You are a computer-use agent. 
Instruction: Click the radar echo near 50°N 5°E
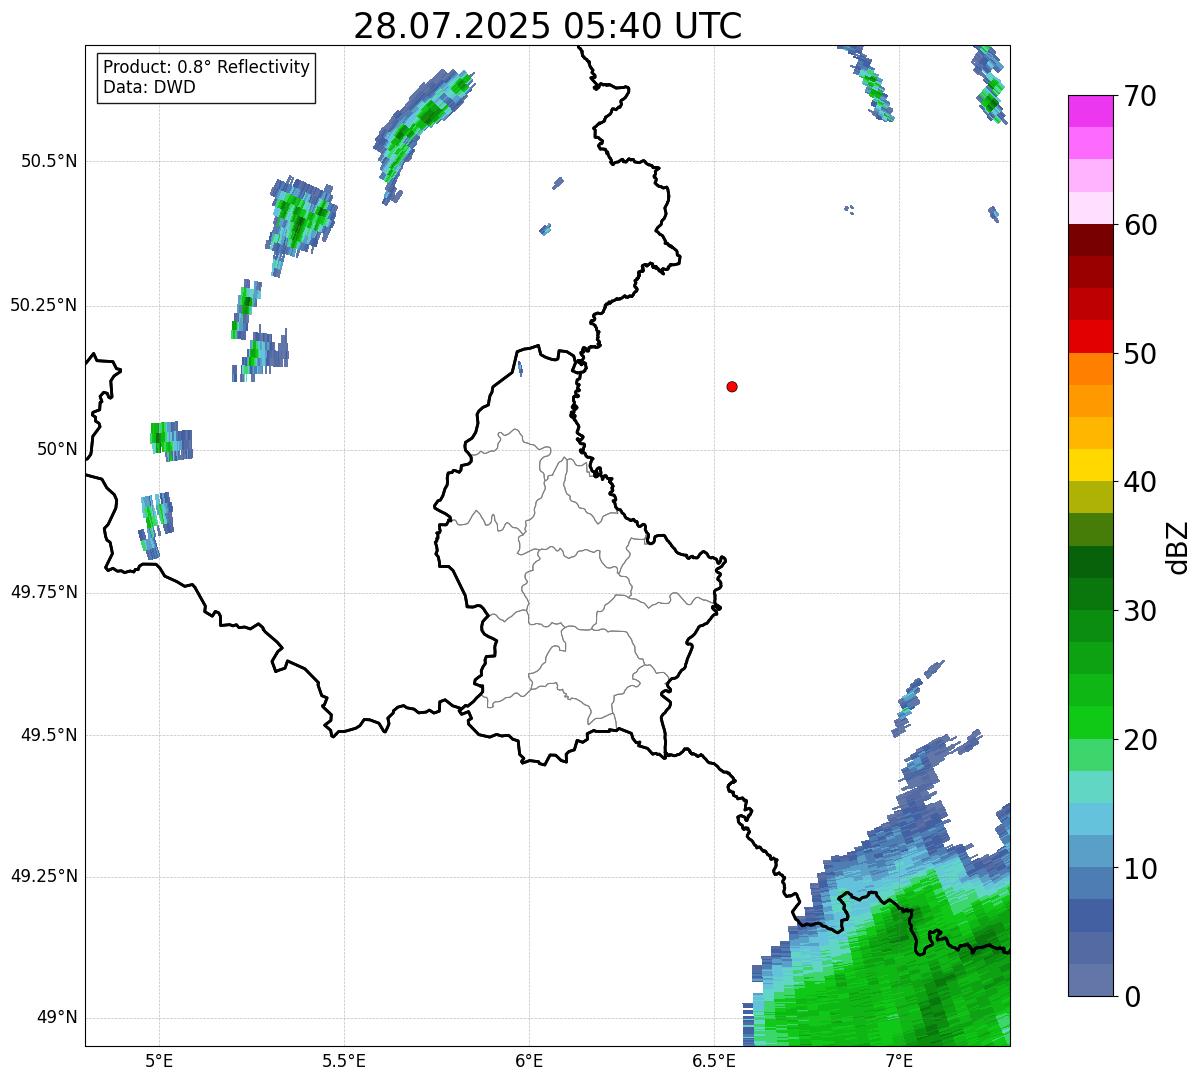pos(171,440)
